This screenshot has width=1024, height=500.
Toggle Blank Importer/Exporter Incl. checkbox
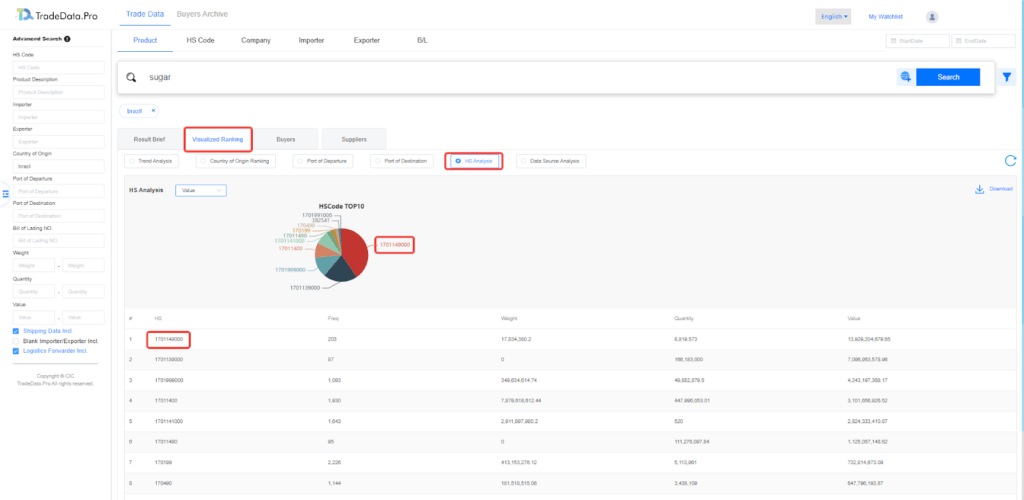16,341
